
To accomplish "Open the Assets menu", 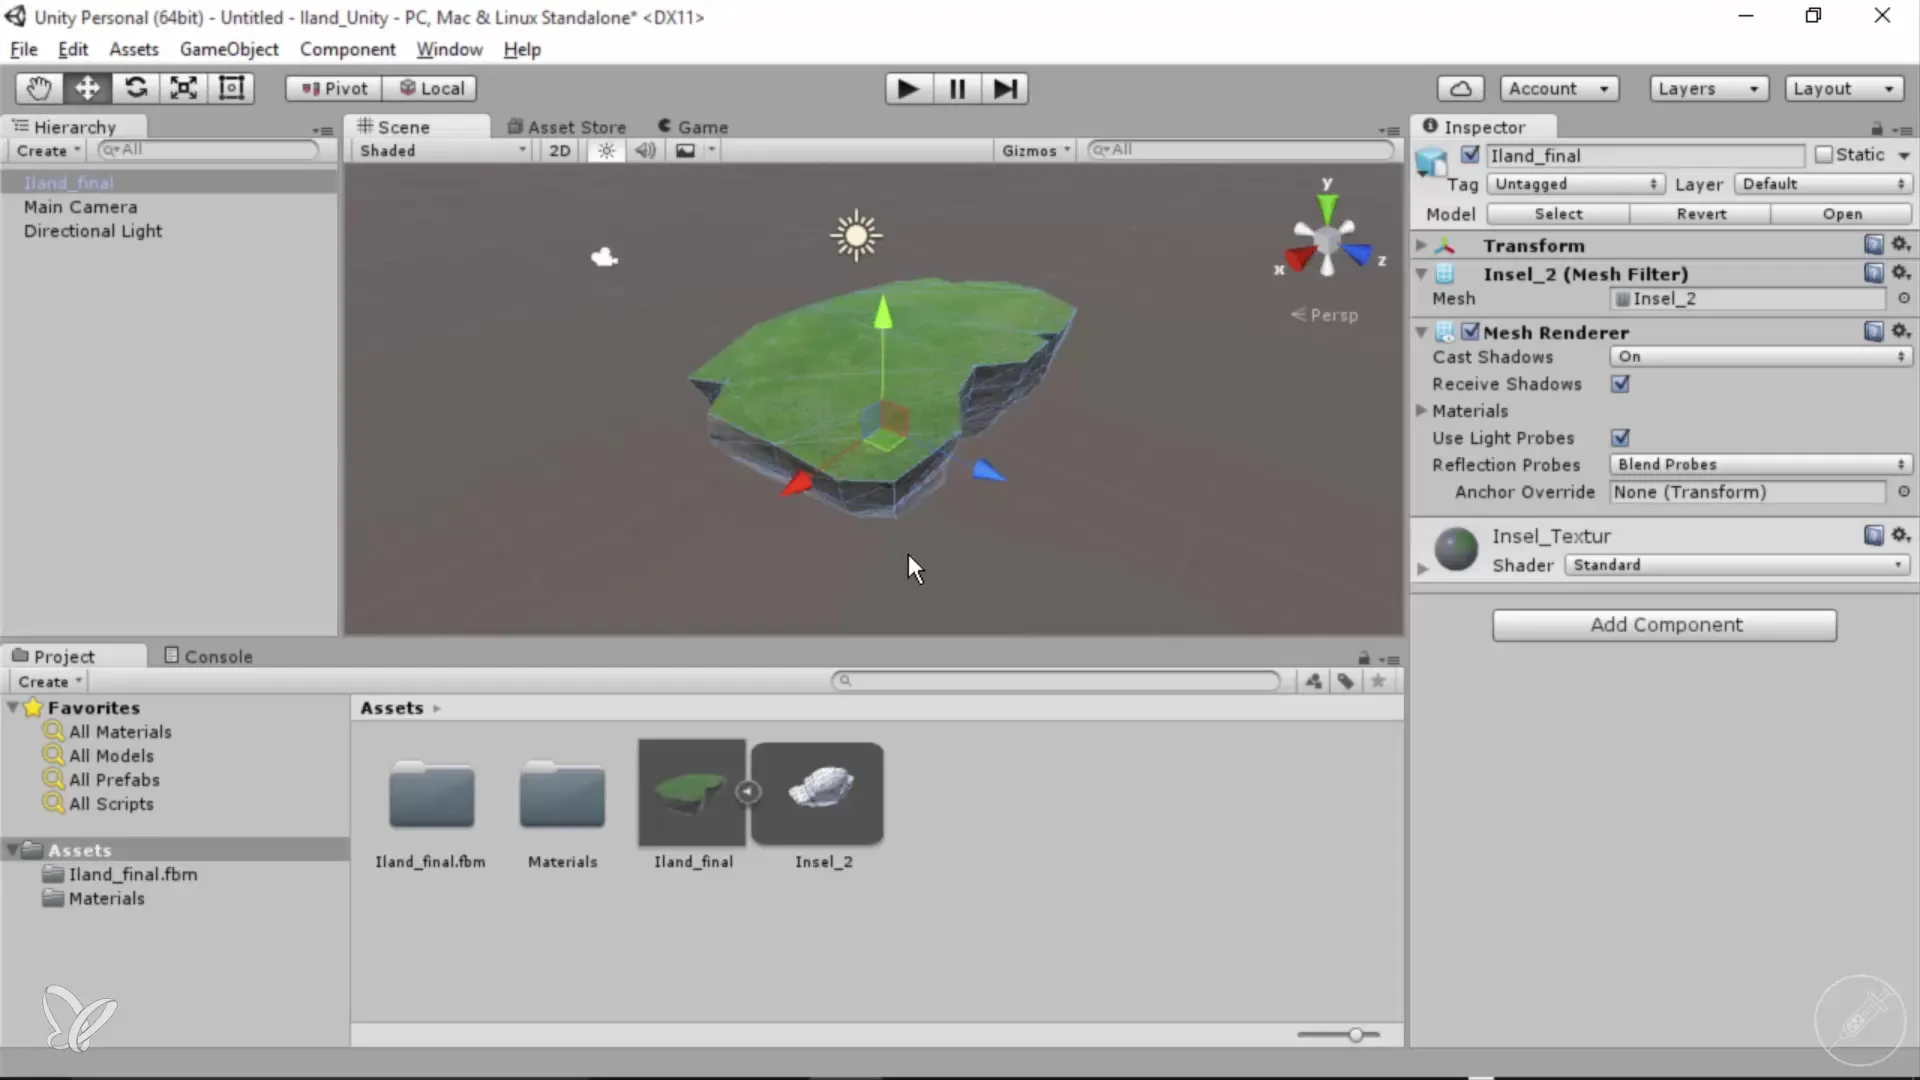I will coord(134,49).
